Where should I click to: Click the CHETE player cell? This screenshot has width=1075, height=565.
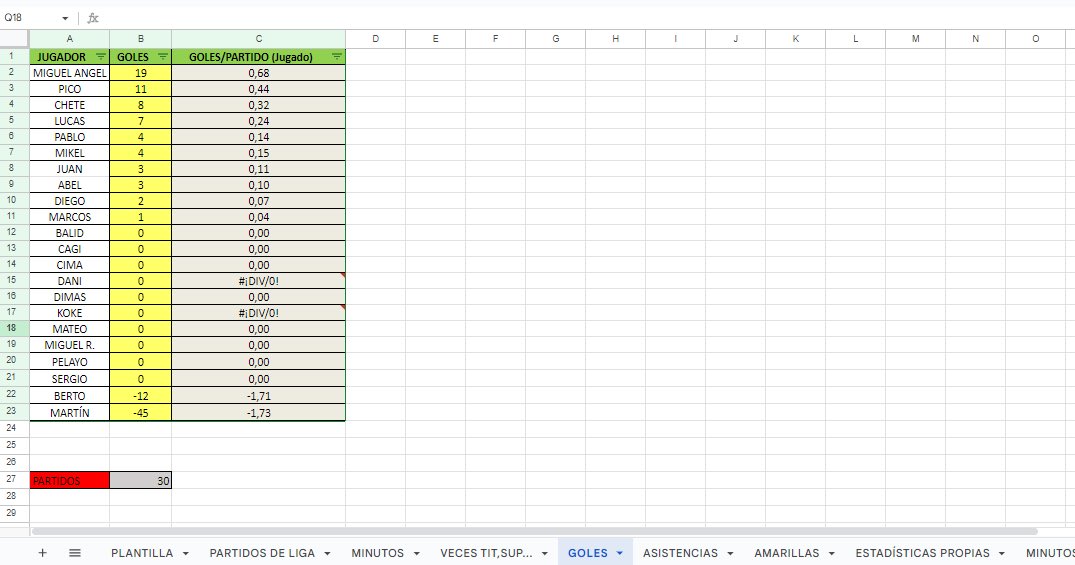tap(69, 105)
